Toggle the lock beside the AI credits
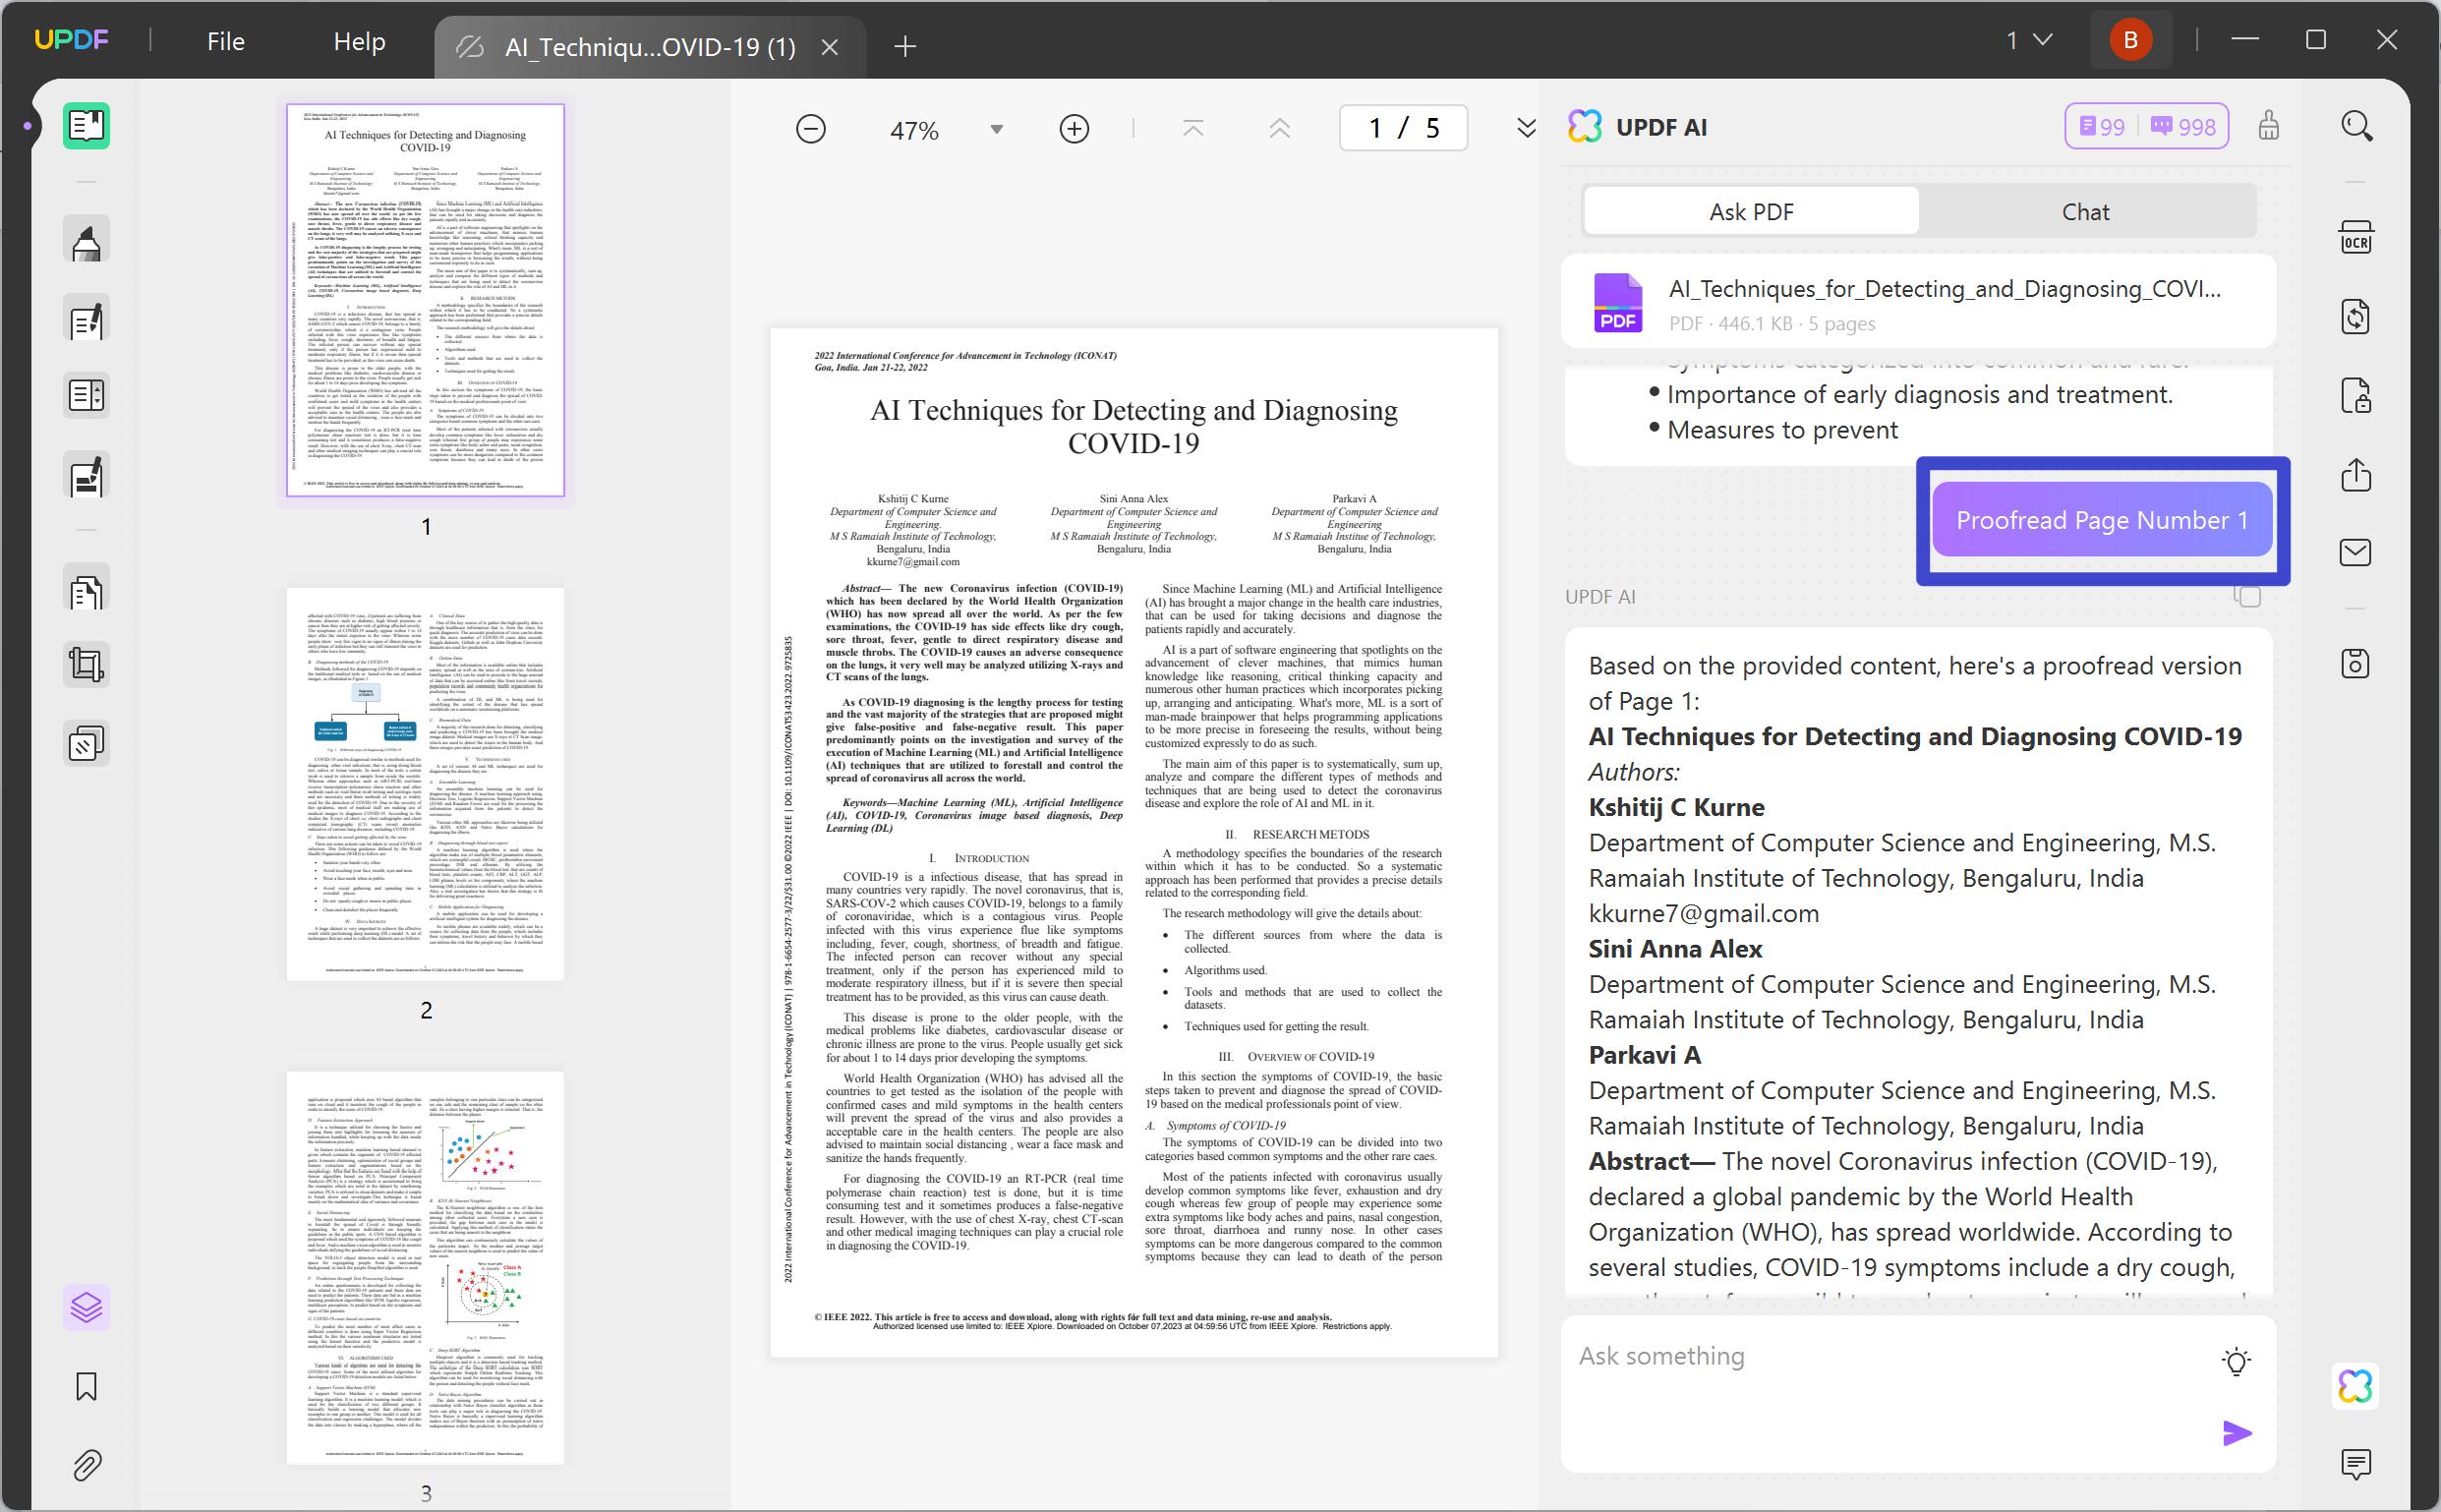Screen dimensions: 2441x1512 point(2269,126)
